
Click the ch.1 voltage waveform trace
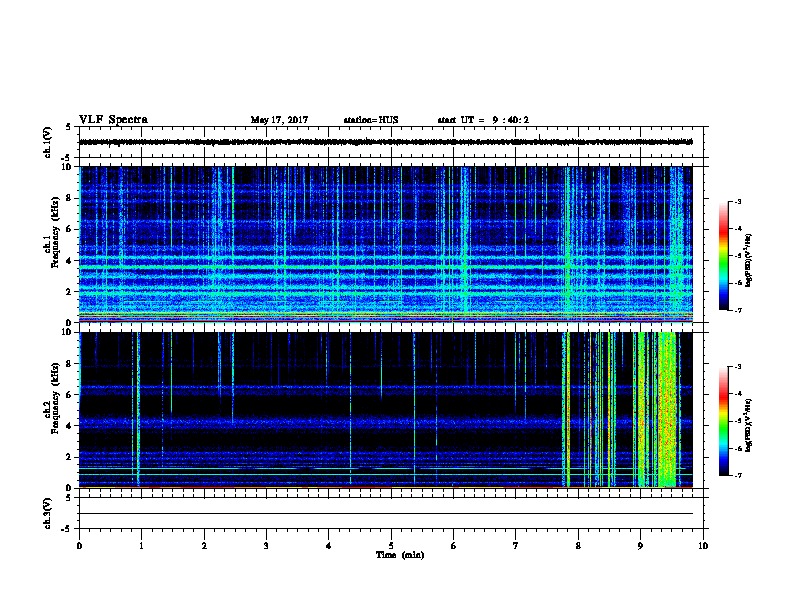(386, 142)
